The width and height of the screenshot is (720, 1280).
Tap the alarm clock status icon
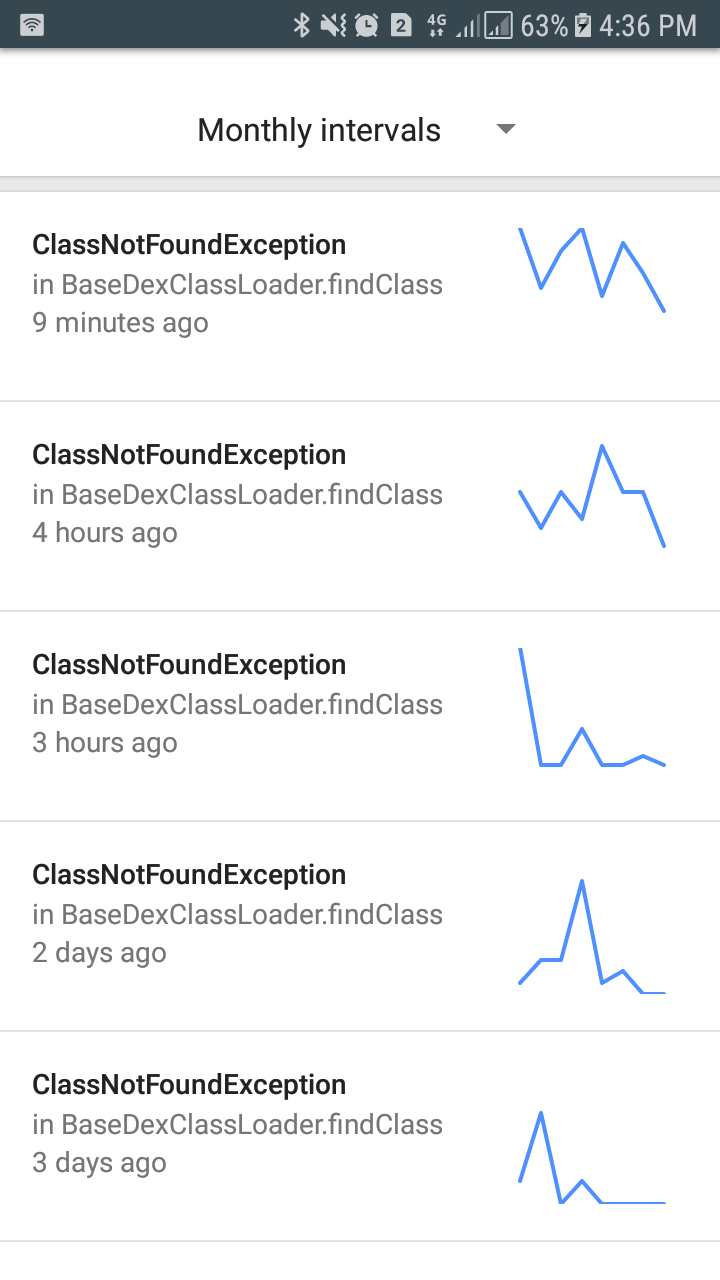[366, 25]
